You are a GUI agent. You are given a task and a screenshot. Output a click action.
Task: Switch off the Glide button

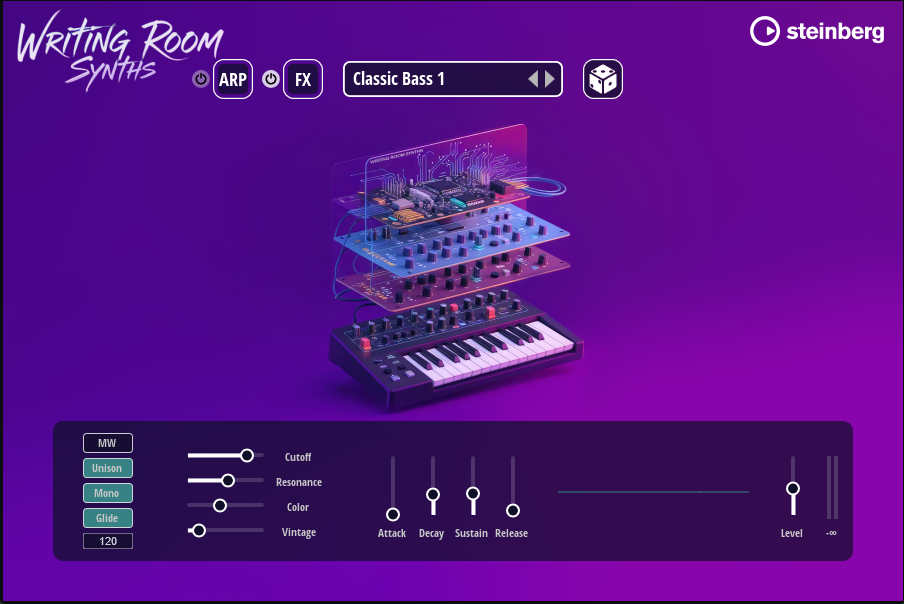click(108, 518)
